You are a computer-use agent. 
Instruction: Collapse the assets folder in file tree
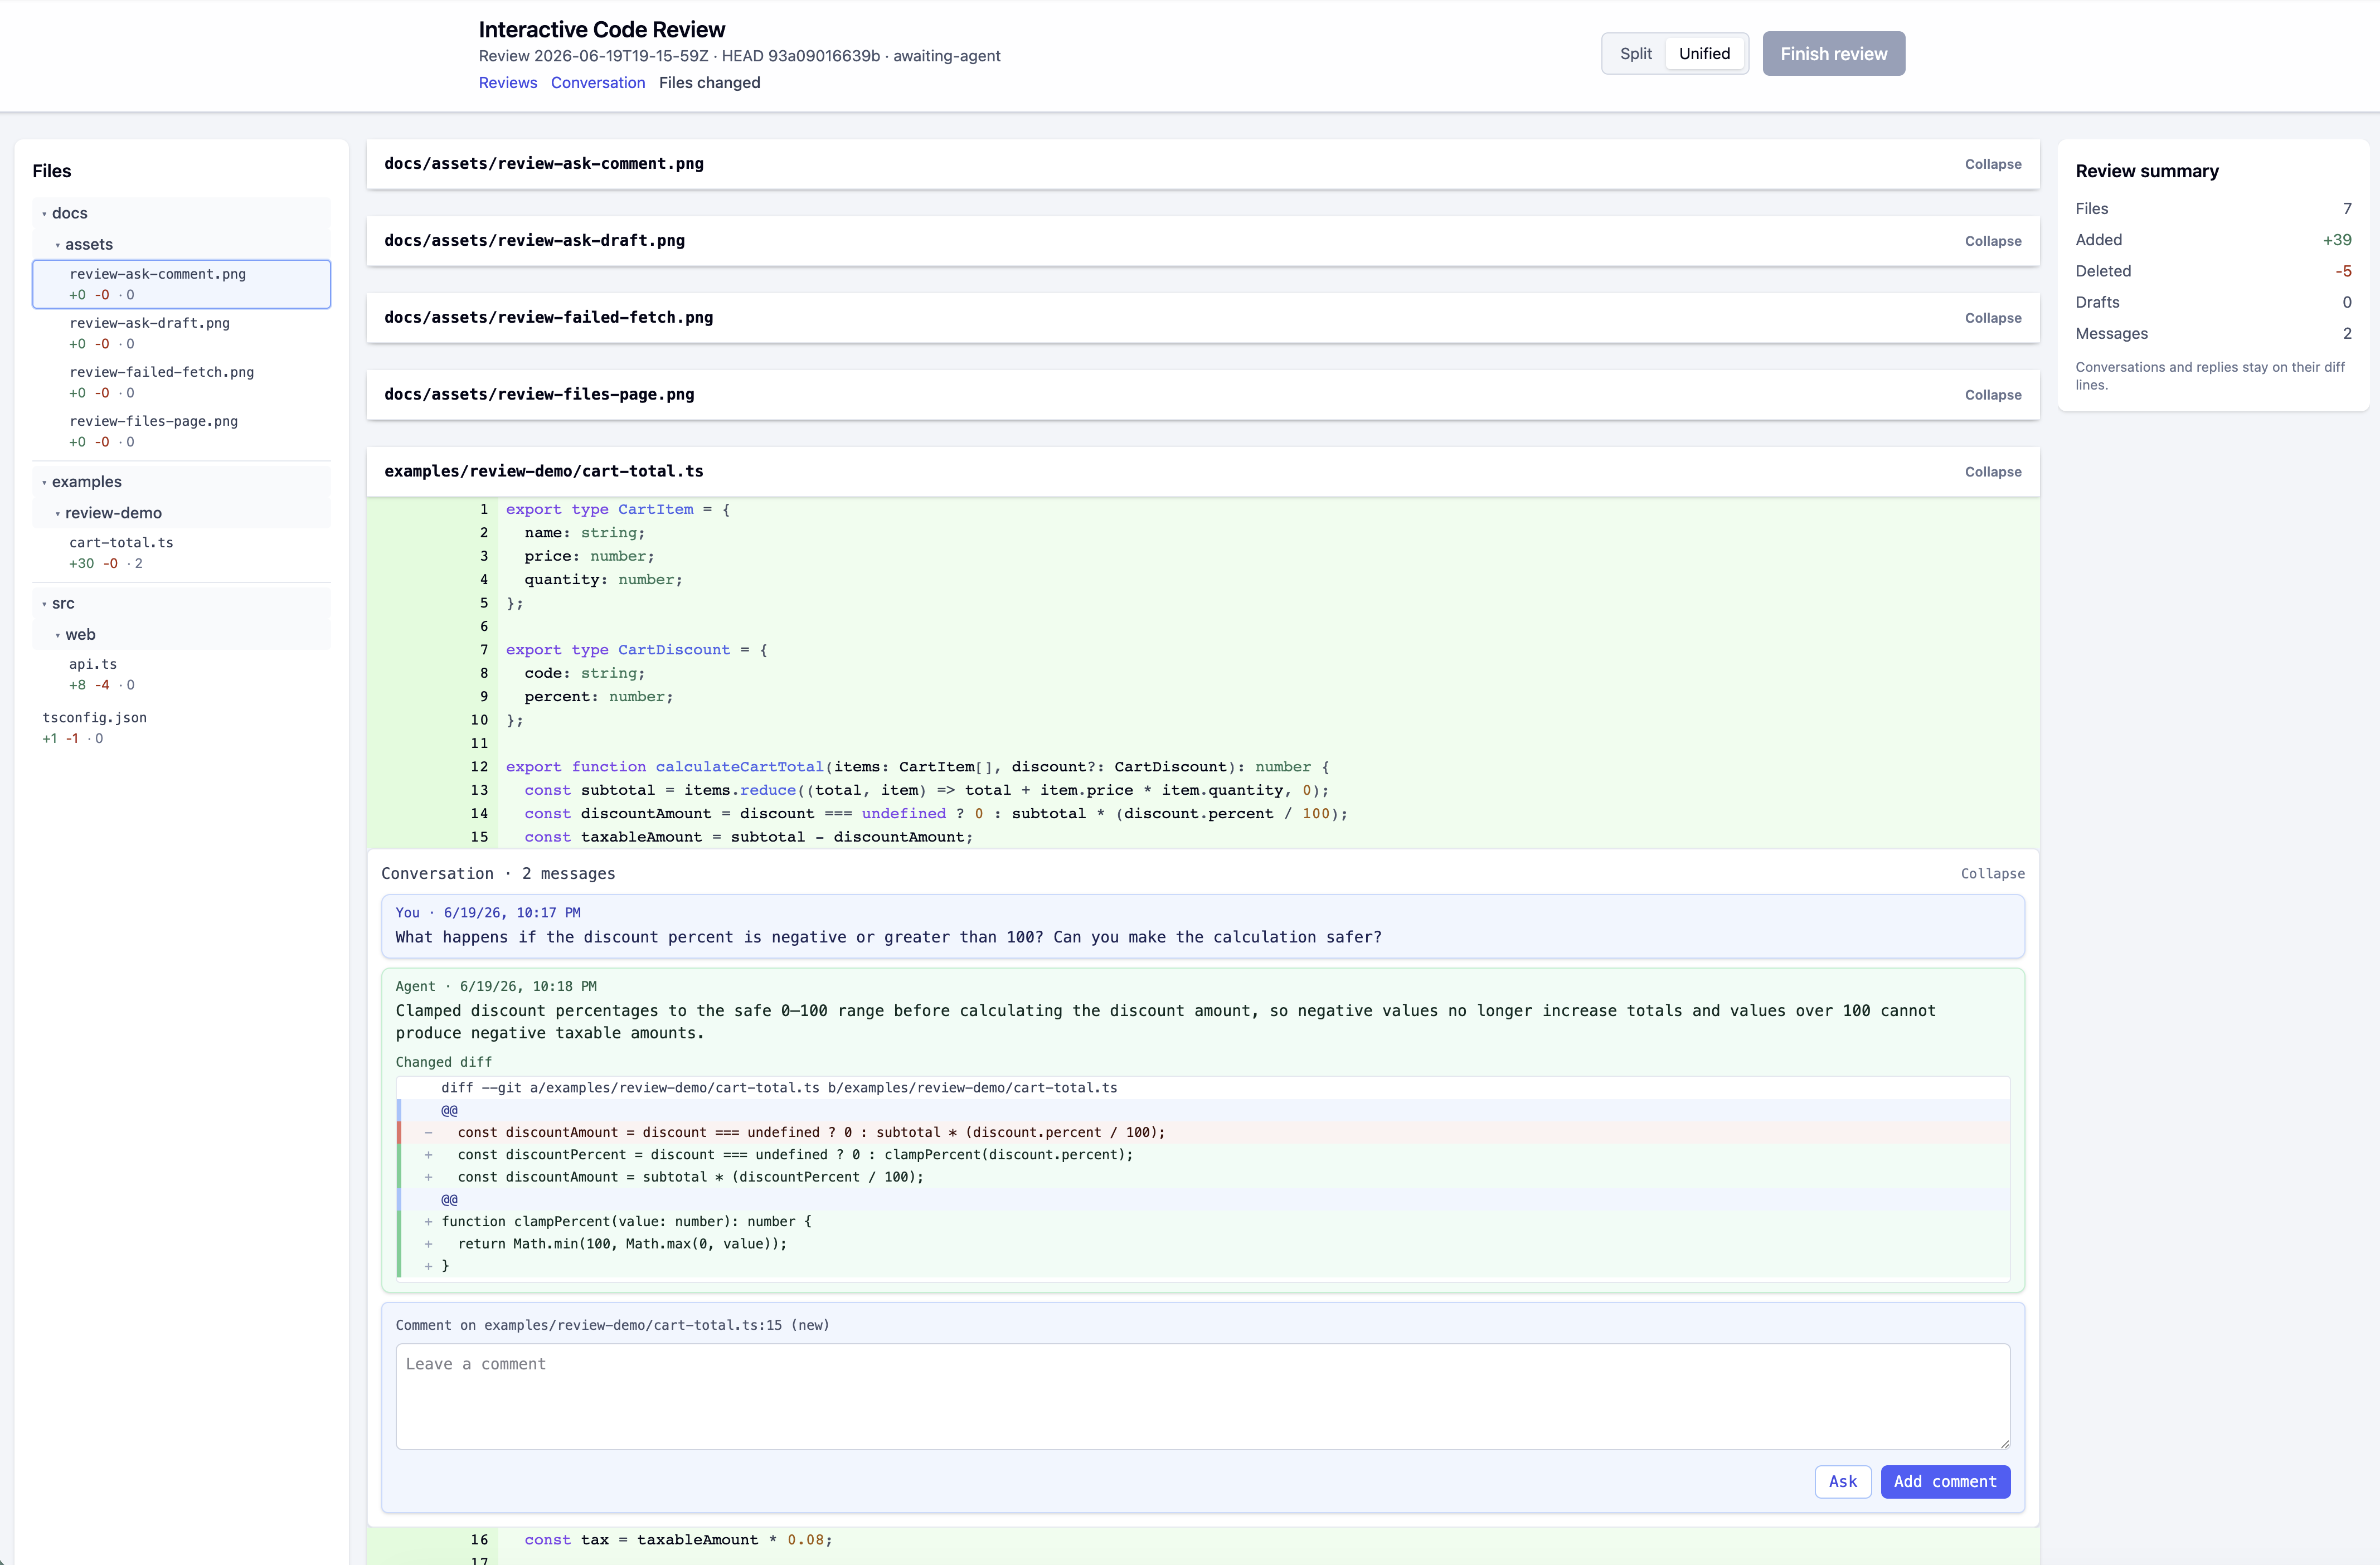(x=181, y=244)
